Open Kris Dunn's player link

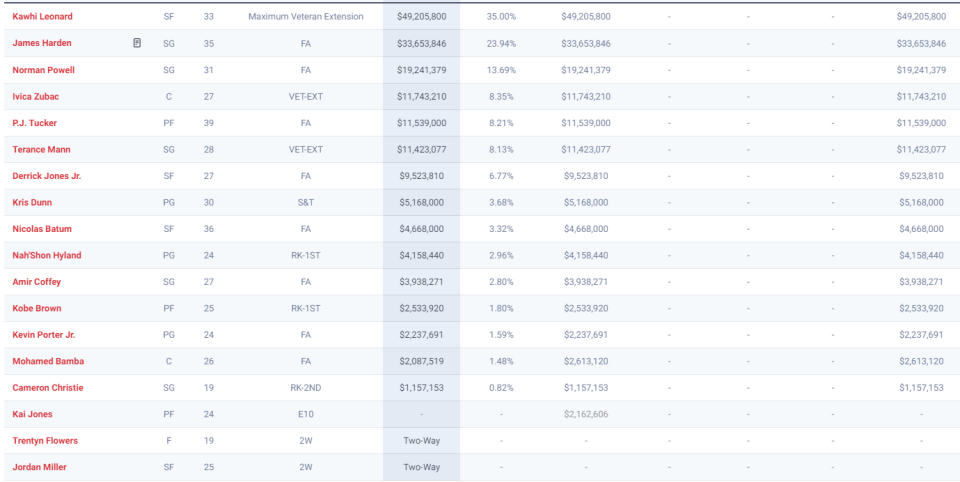(x=32, y=202)
